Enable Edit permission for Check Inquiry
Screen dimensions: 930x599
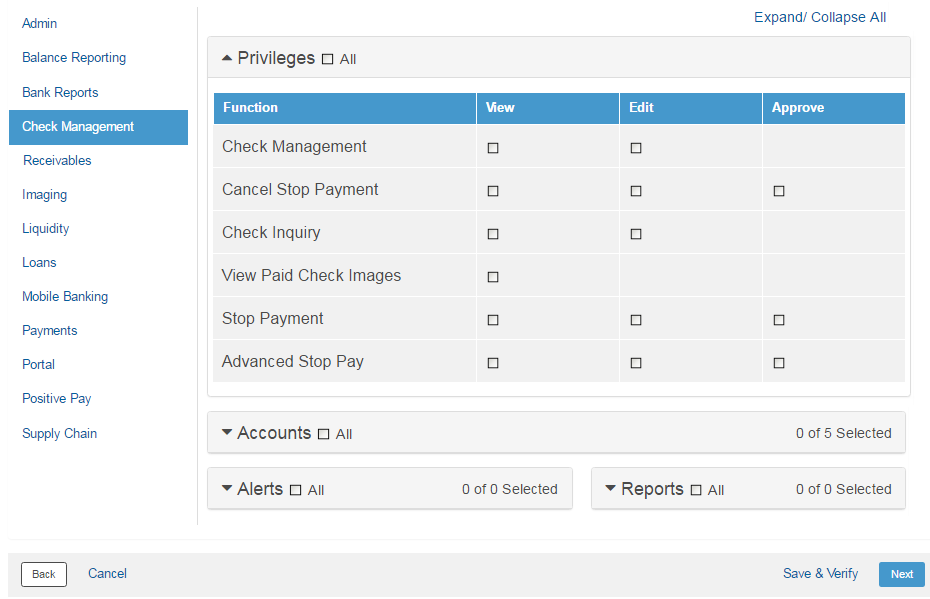(636, 233)
